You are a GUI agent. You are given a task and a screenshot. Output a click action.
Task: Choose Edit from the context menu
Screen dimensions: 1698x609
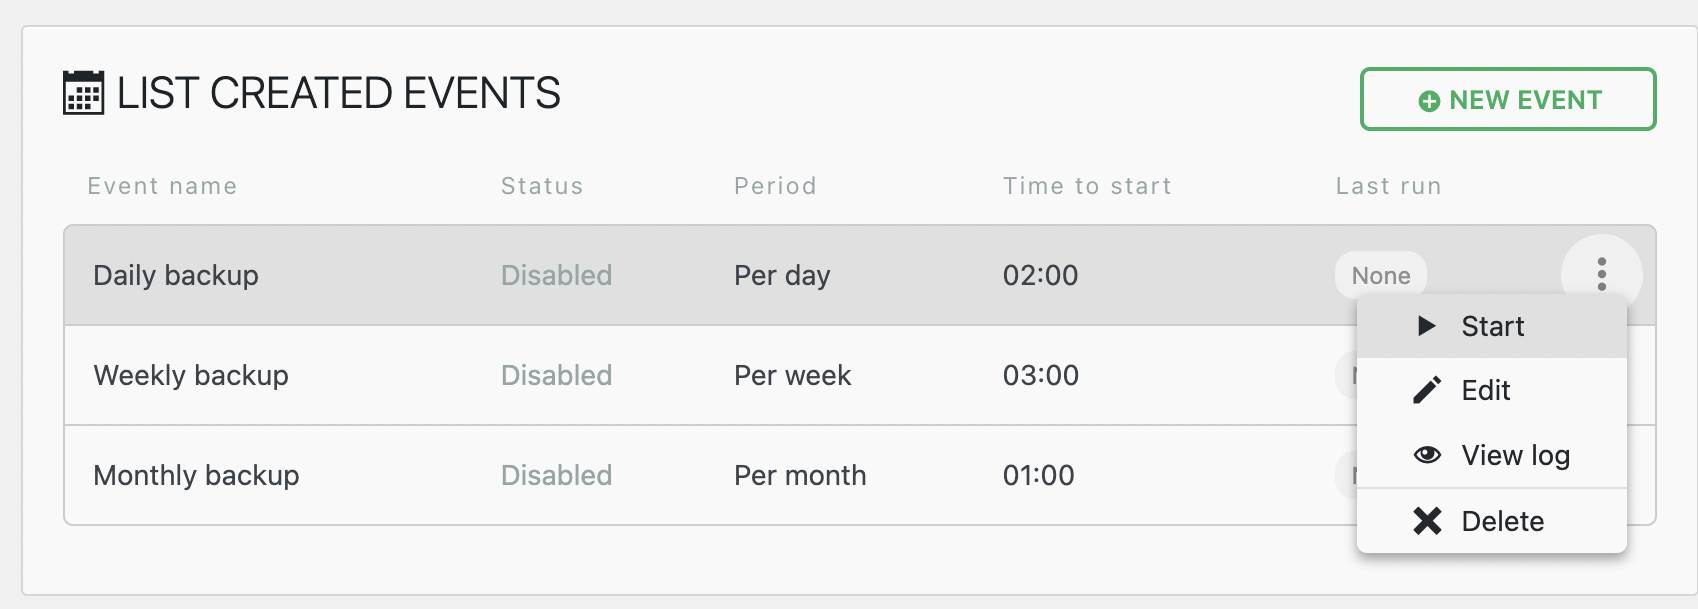tap(1485, 390)
